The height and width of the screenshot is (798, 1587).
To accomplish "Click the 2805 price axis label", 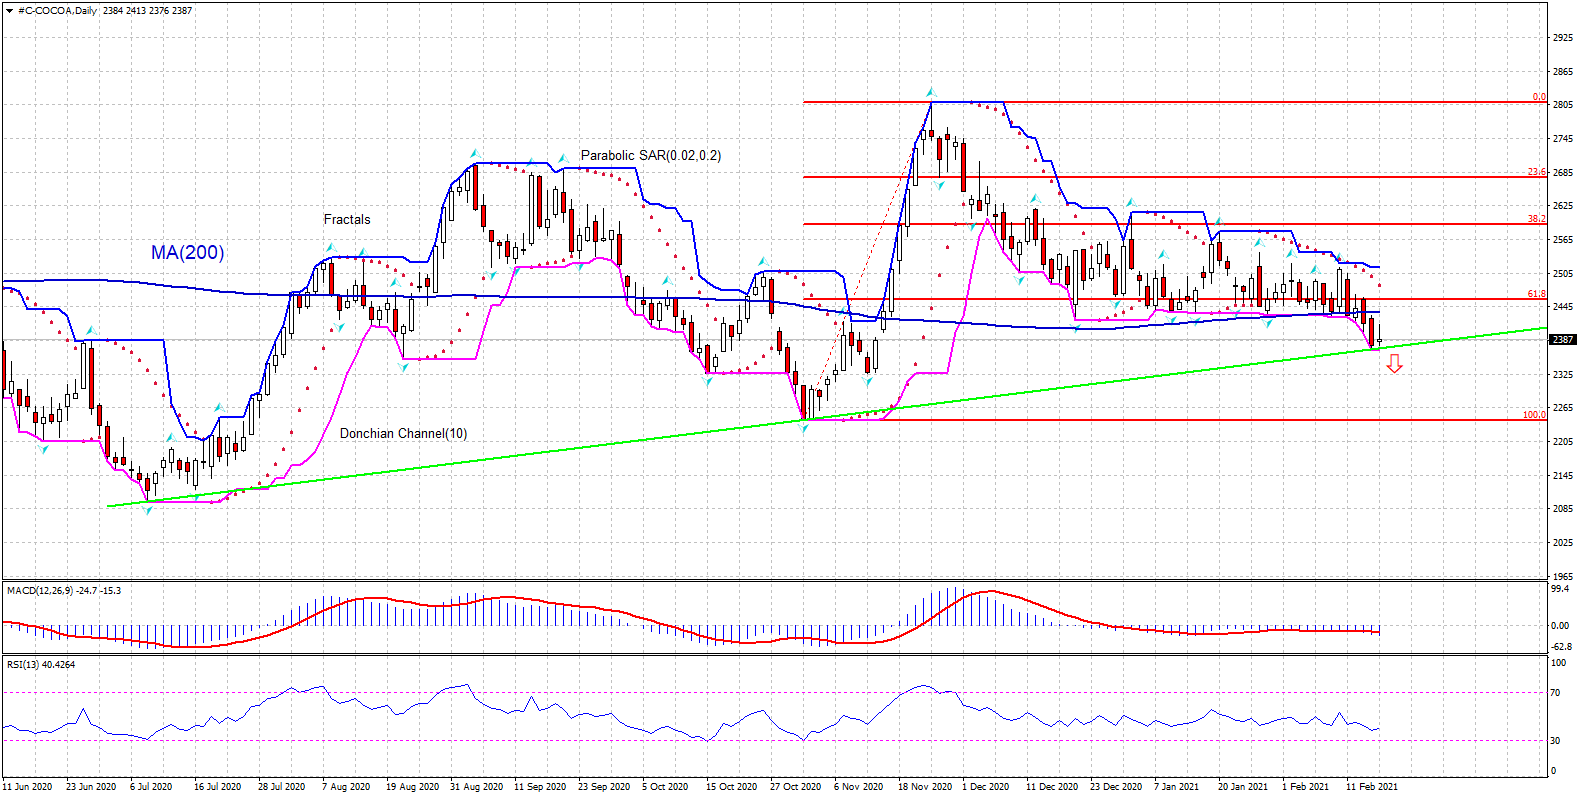I will coord(1562,105).
